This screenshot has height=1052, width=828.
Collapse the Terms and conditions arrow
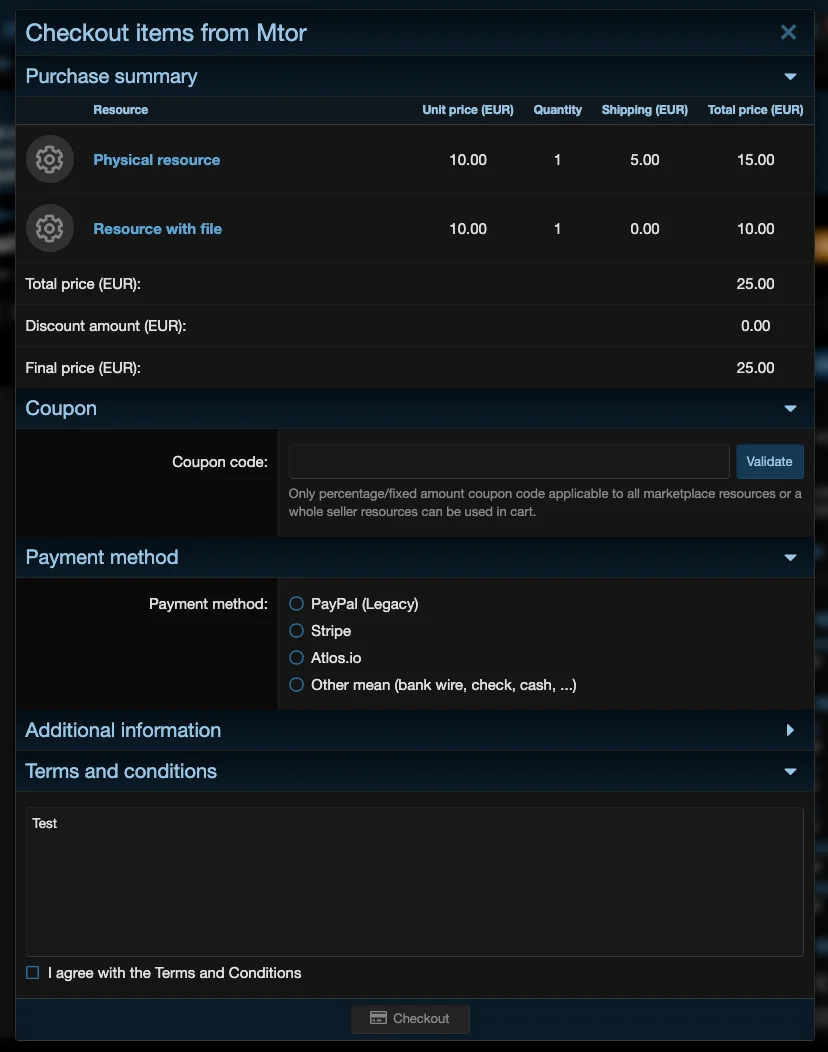[790, 772]
